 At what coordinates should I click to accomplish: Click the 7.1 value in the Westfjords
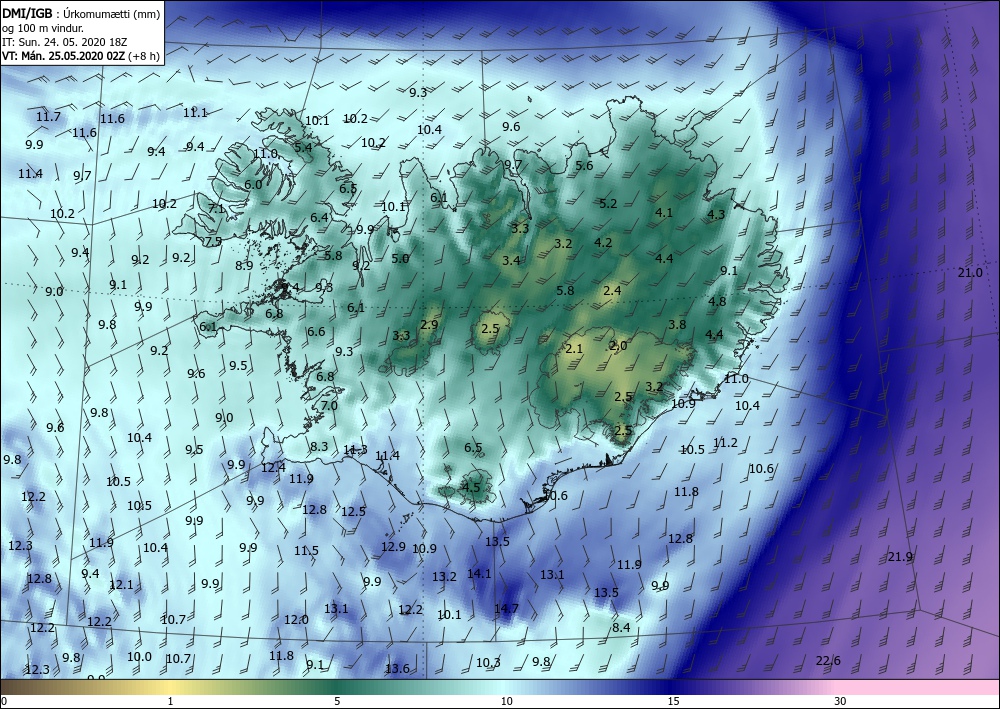[x=216, y=208]
